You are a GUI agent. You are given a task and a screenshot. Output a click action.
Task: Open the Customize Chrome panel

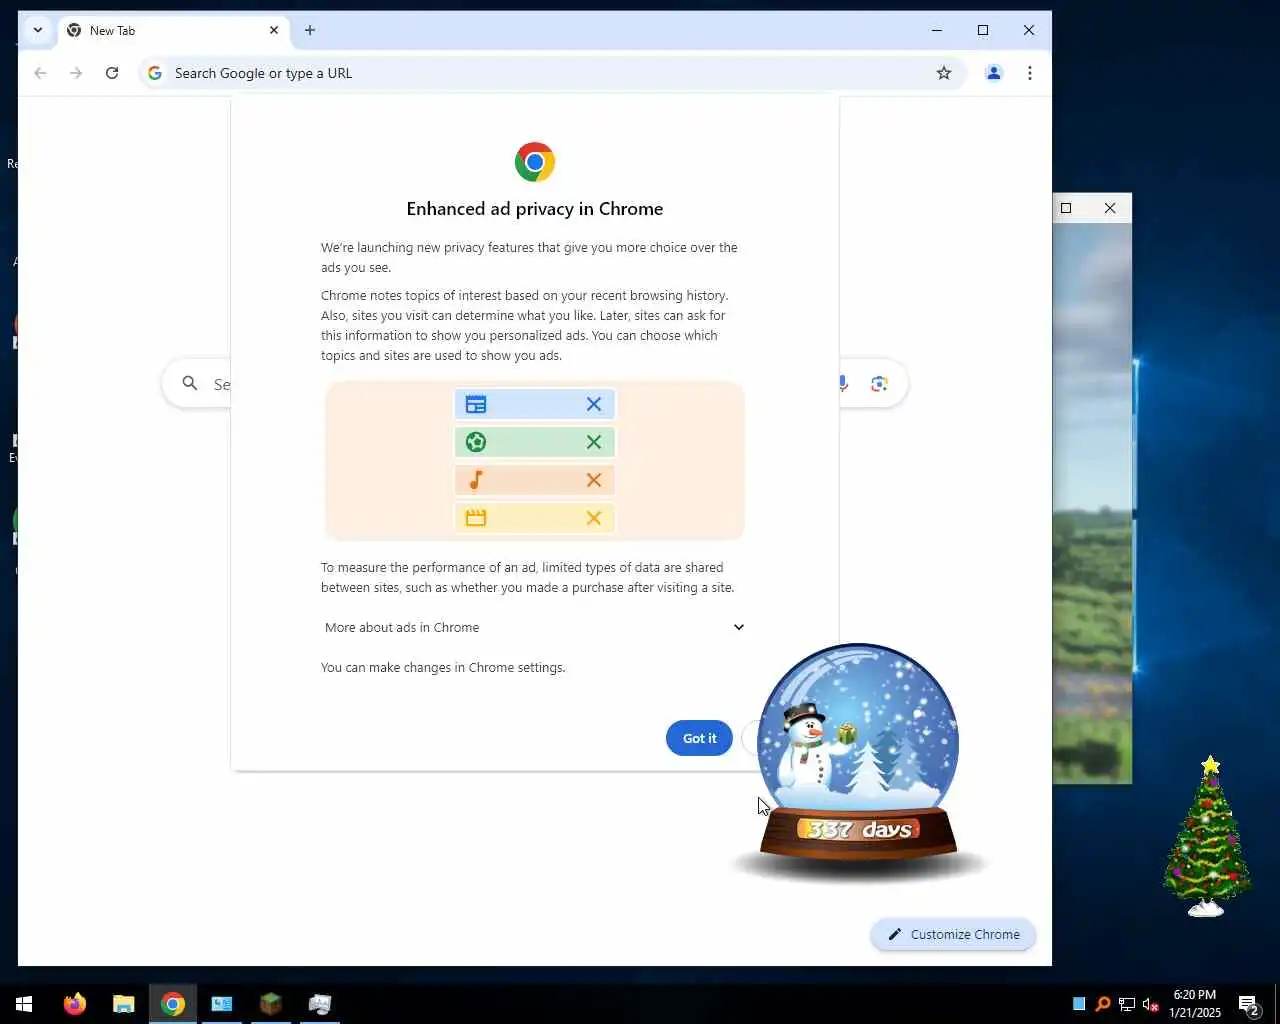coord(953,934)
